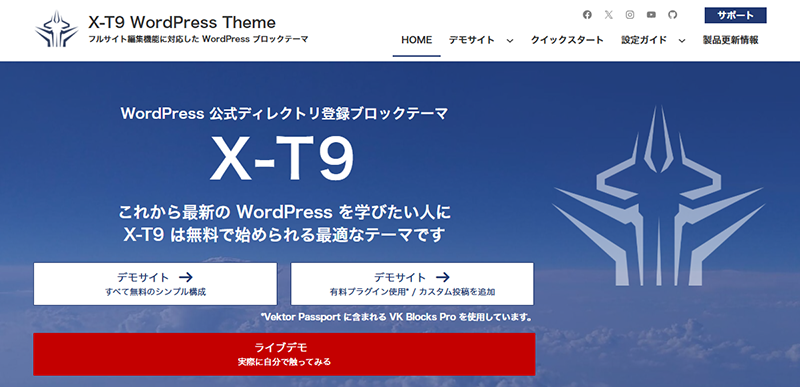This screenshot has width=800, height=387.
Task: Open the 設定ガイド menu item
Action: point(644,40)
